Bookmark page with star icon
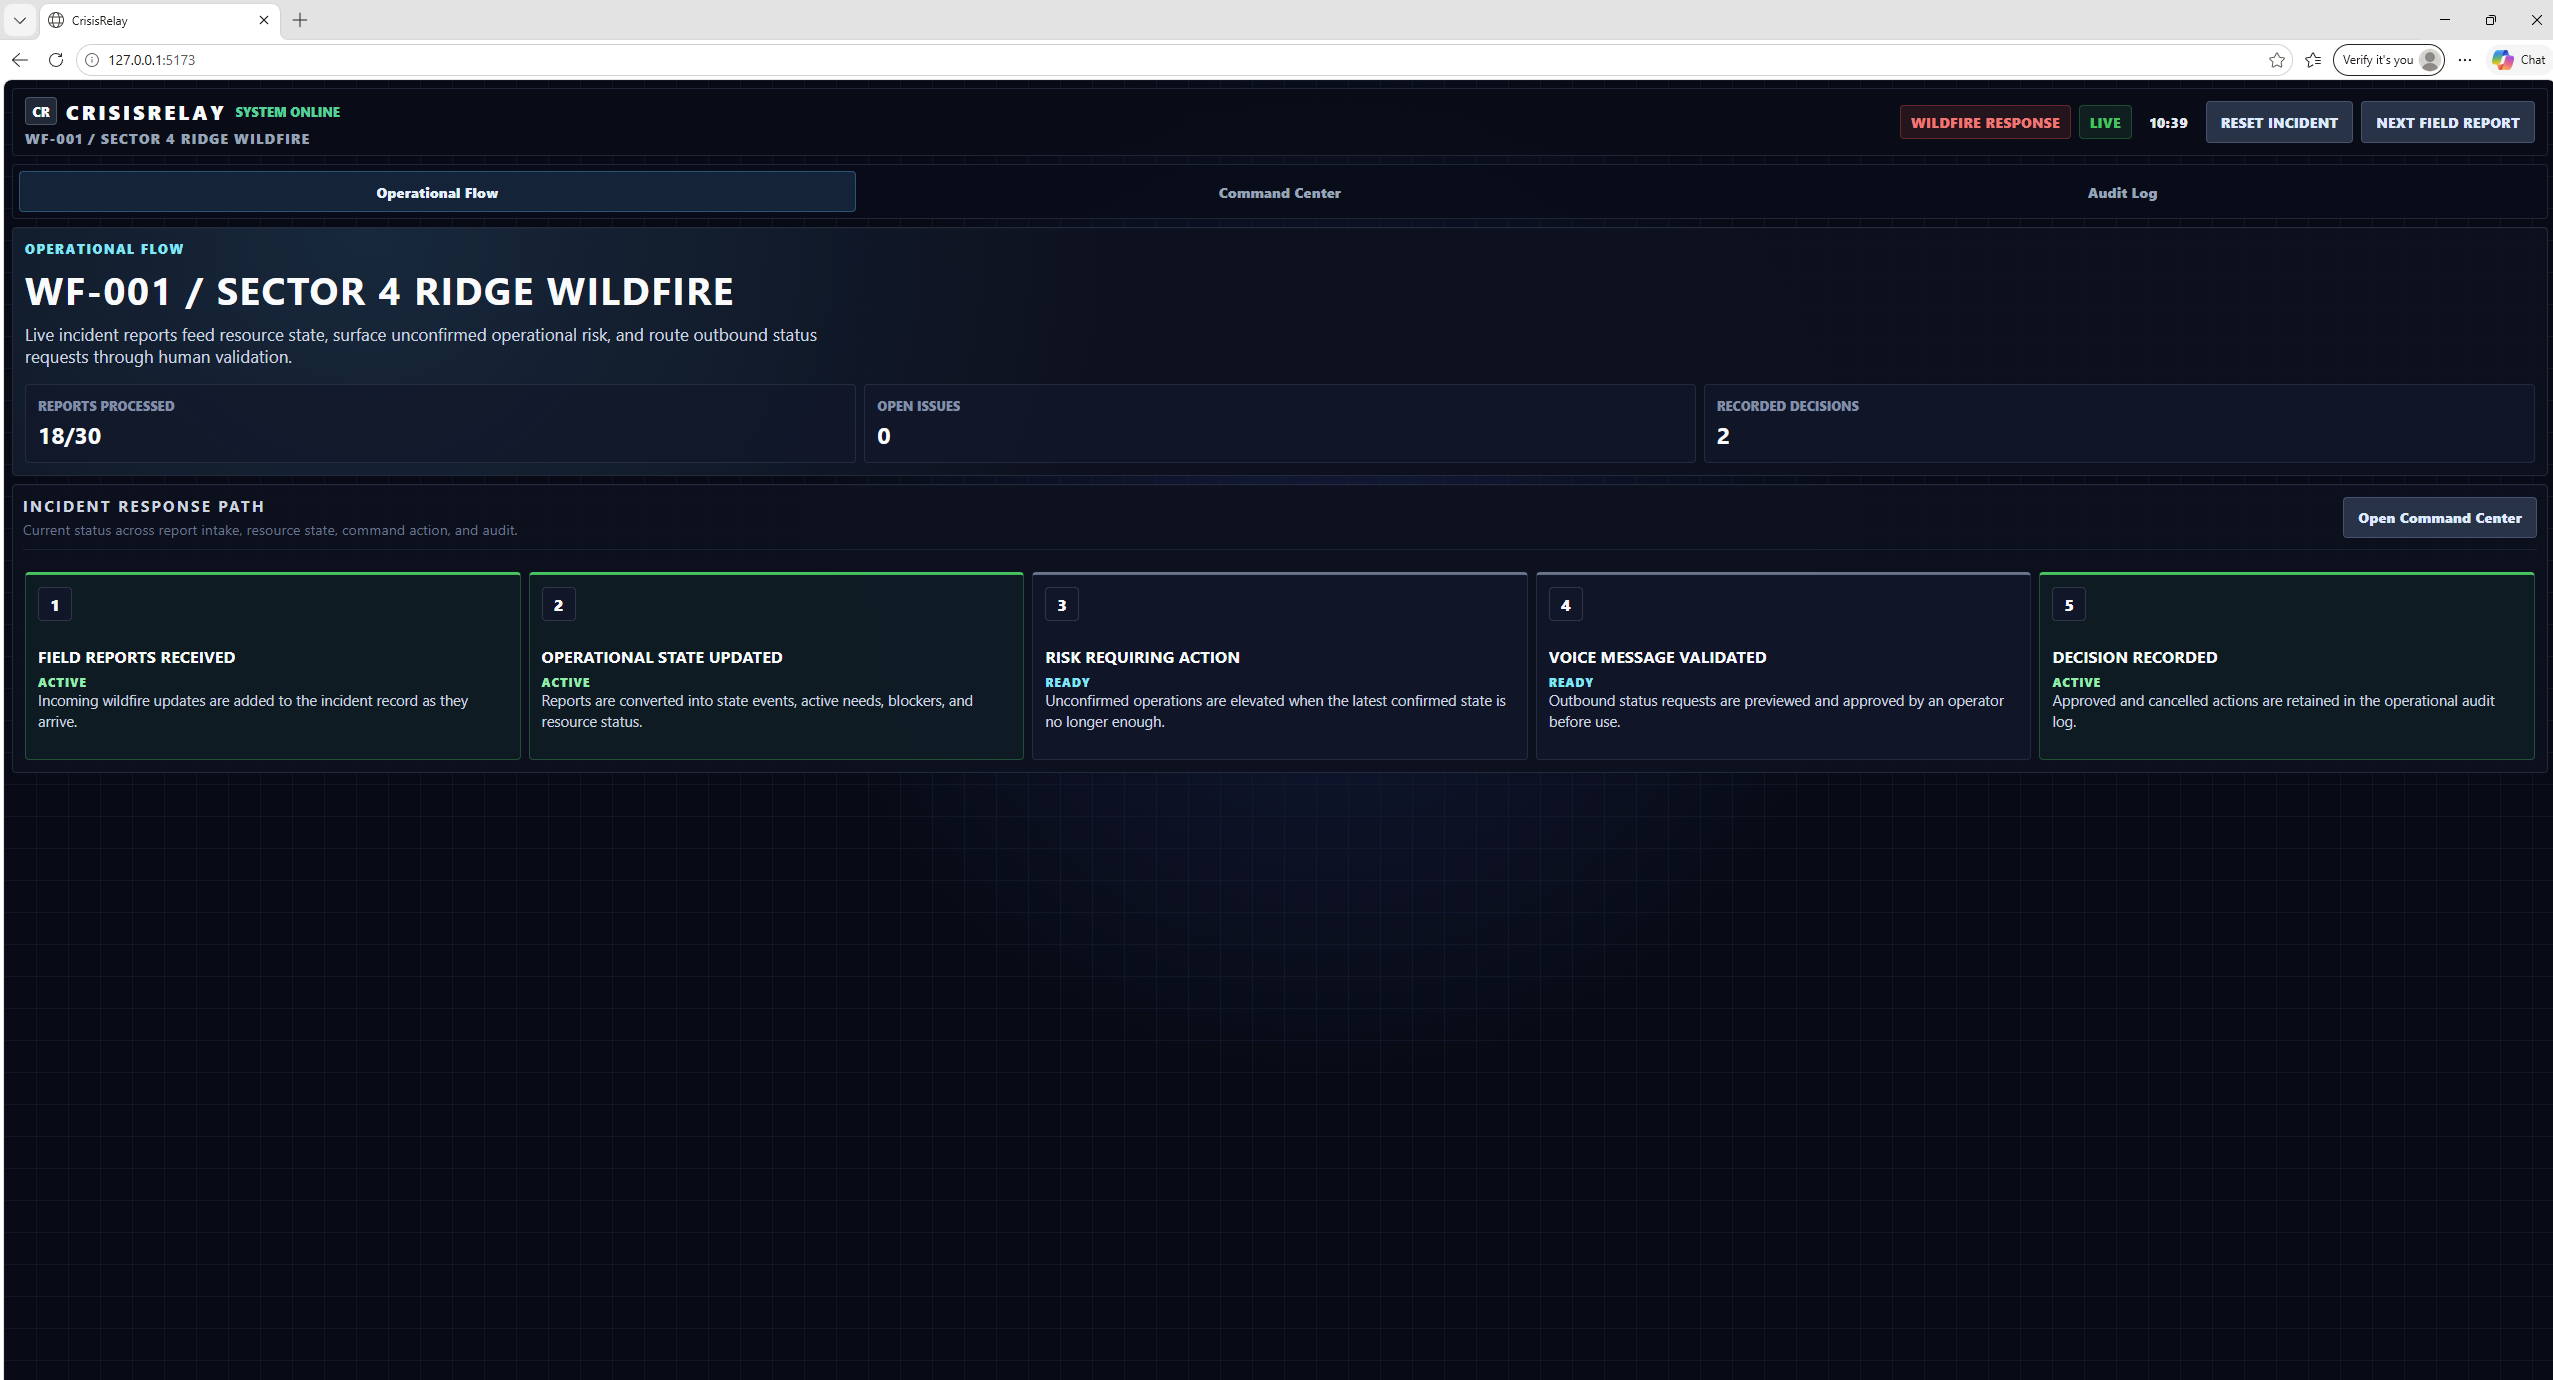2553x1380 pixels. click(x=2277, y=60)
